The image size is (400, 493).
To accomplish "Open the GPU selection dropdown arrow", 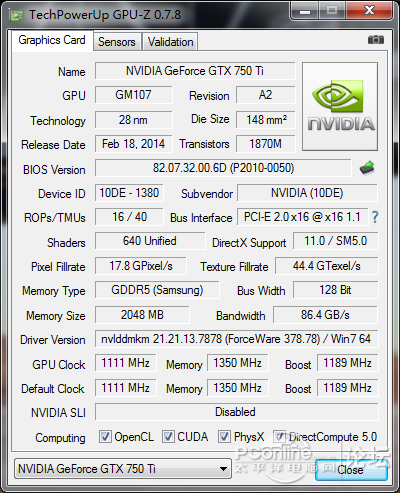I will click(x=224, y=469).
